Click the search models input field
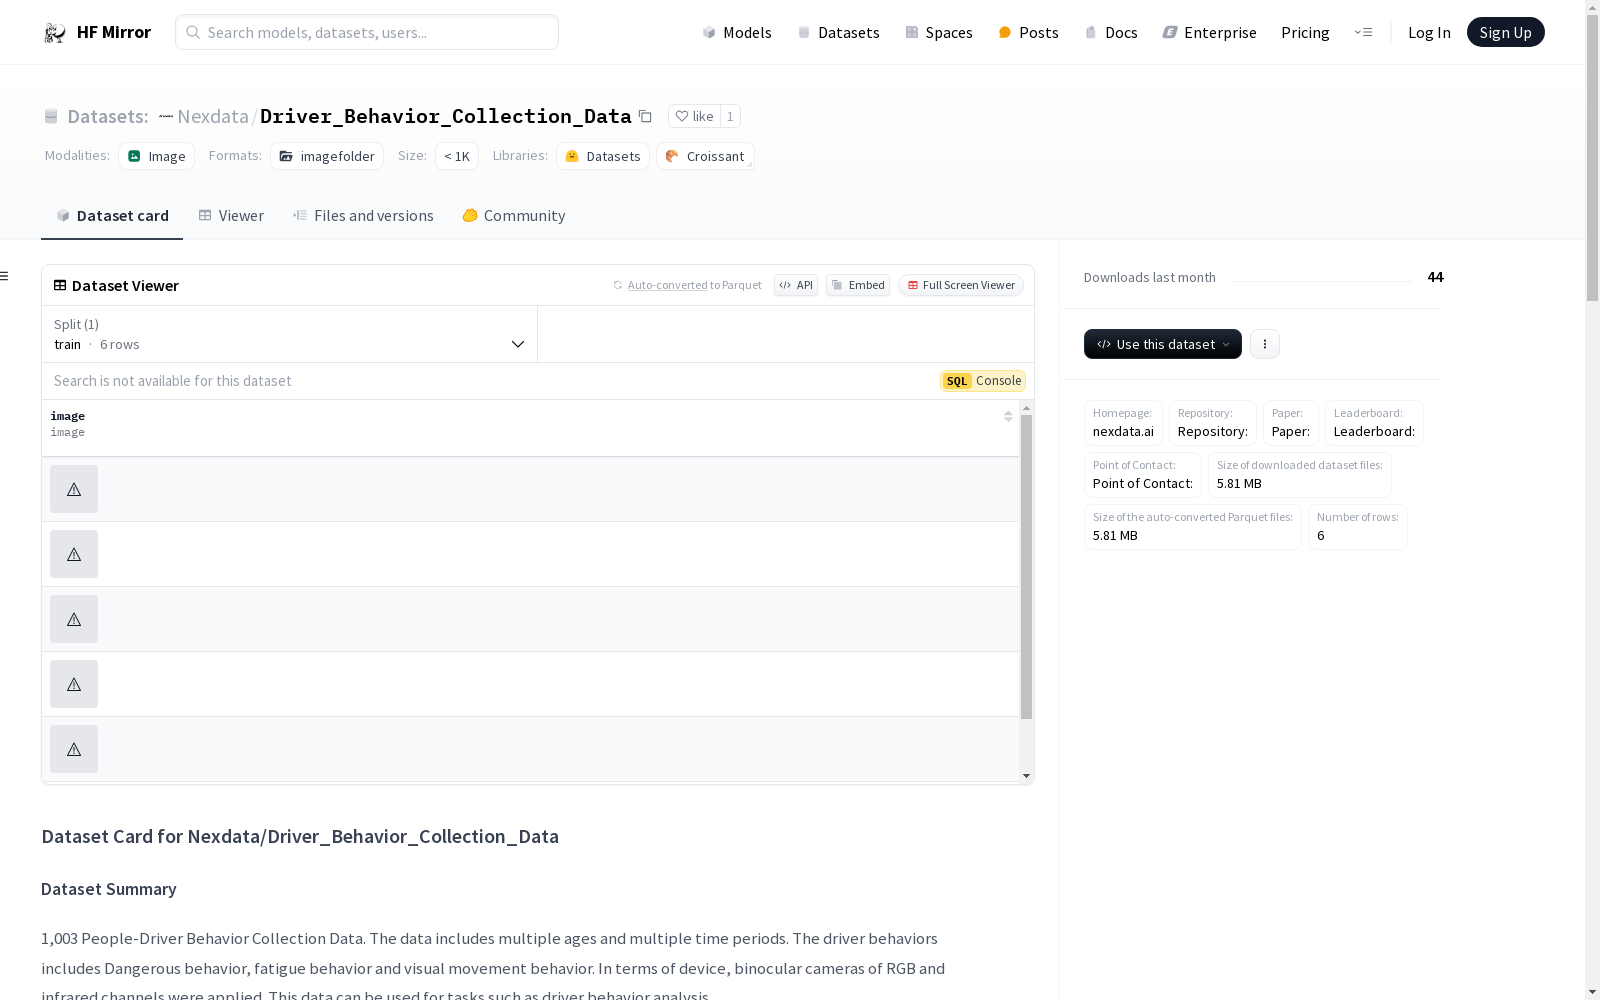The height and width of the screenshot is (1000, 1600). coord(366,32)
